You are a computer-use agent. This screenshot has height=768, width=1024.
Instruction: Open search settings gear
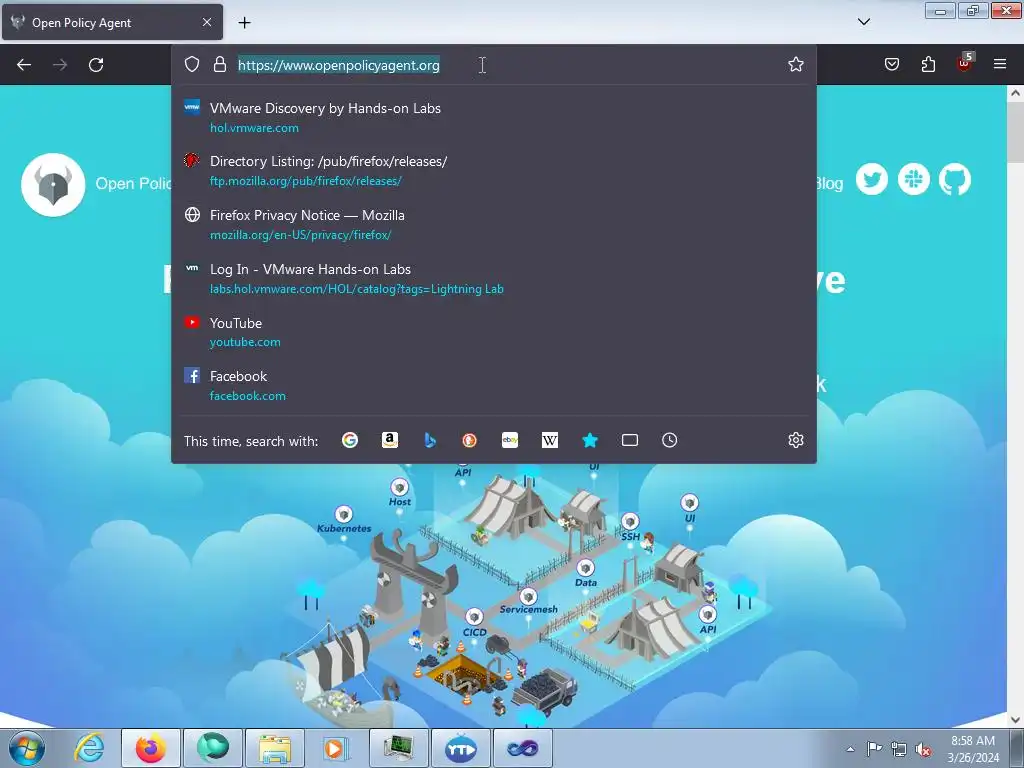[795, 440]
